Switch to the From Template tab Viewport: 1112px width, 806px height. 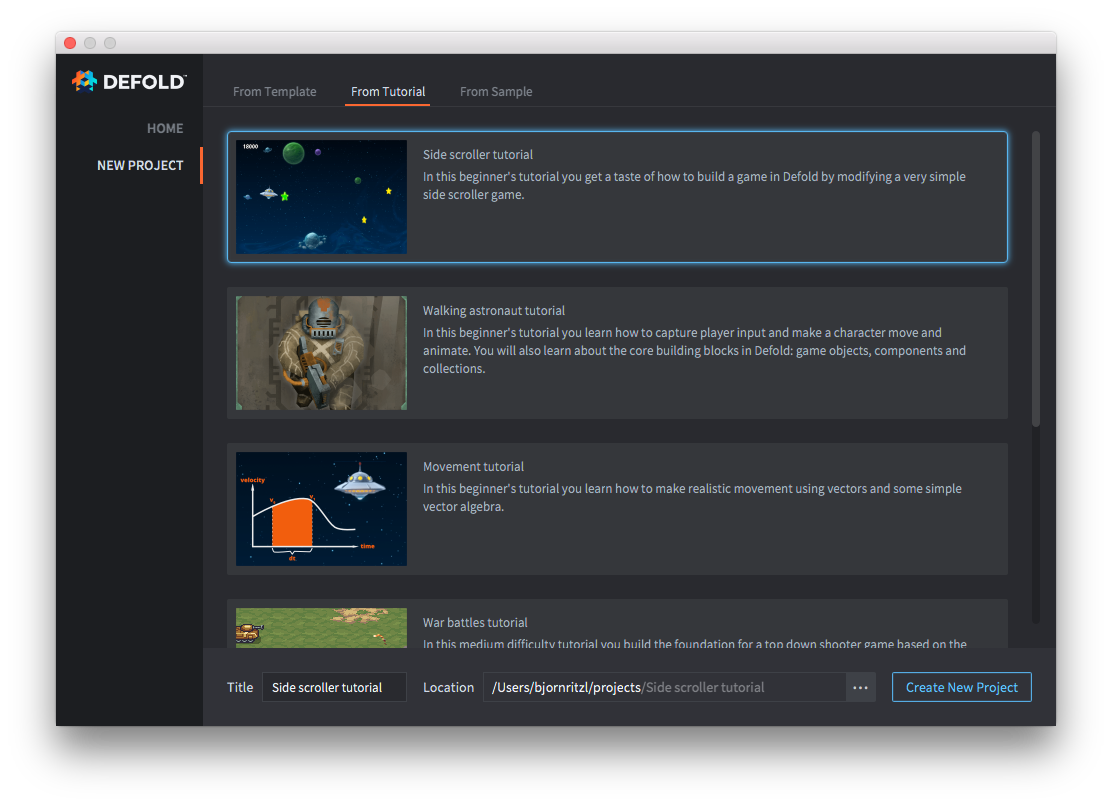pyautogui.click(x=274, y=92)
